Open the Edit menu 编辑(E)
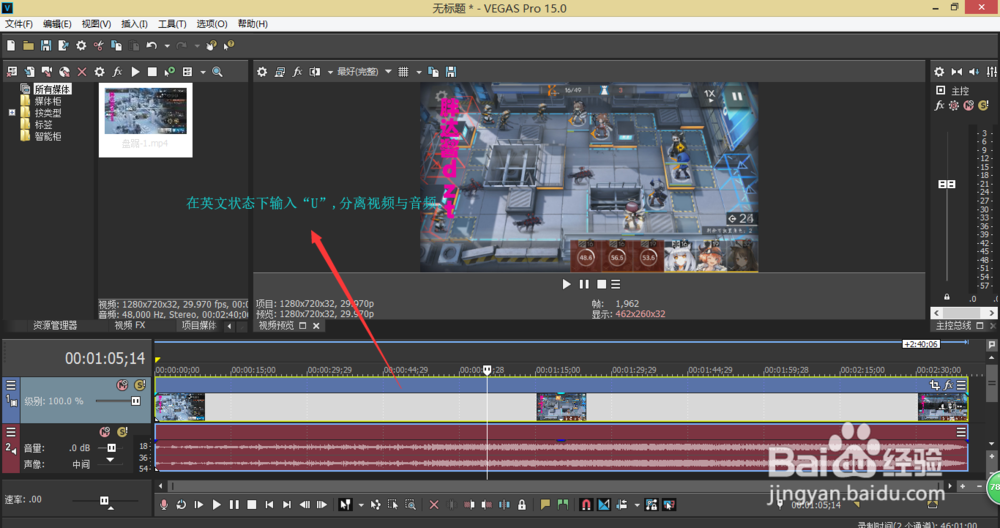1000x528 pixels. coord(57,24)
